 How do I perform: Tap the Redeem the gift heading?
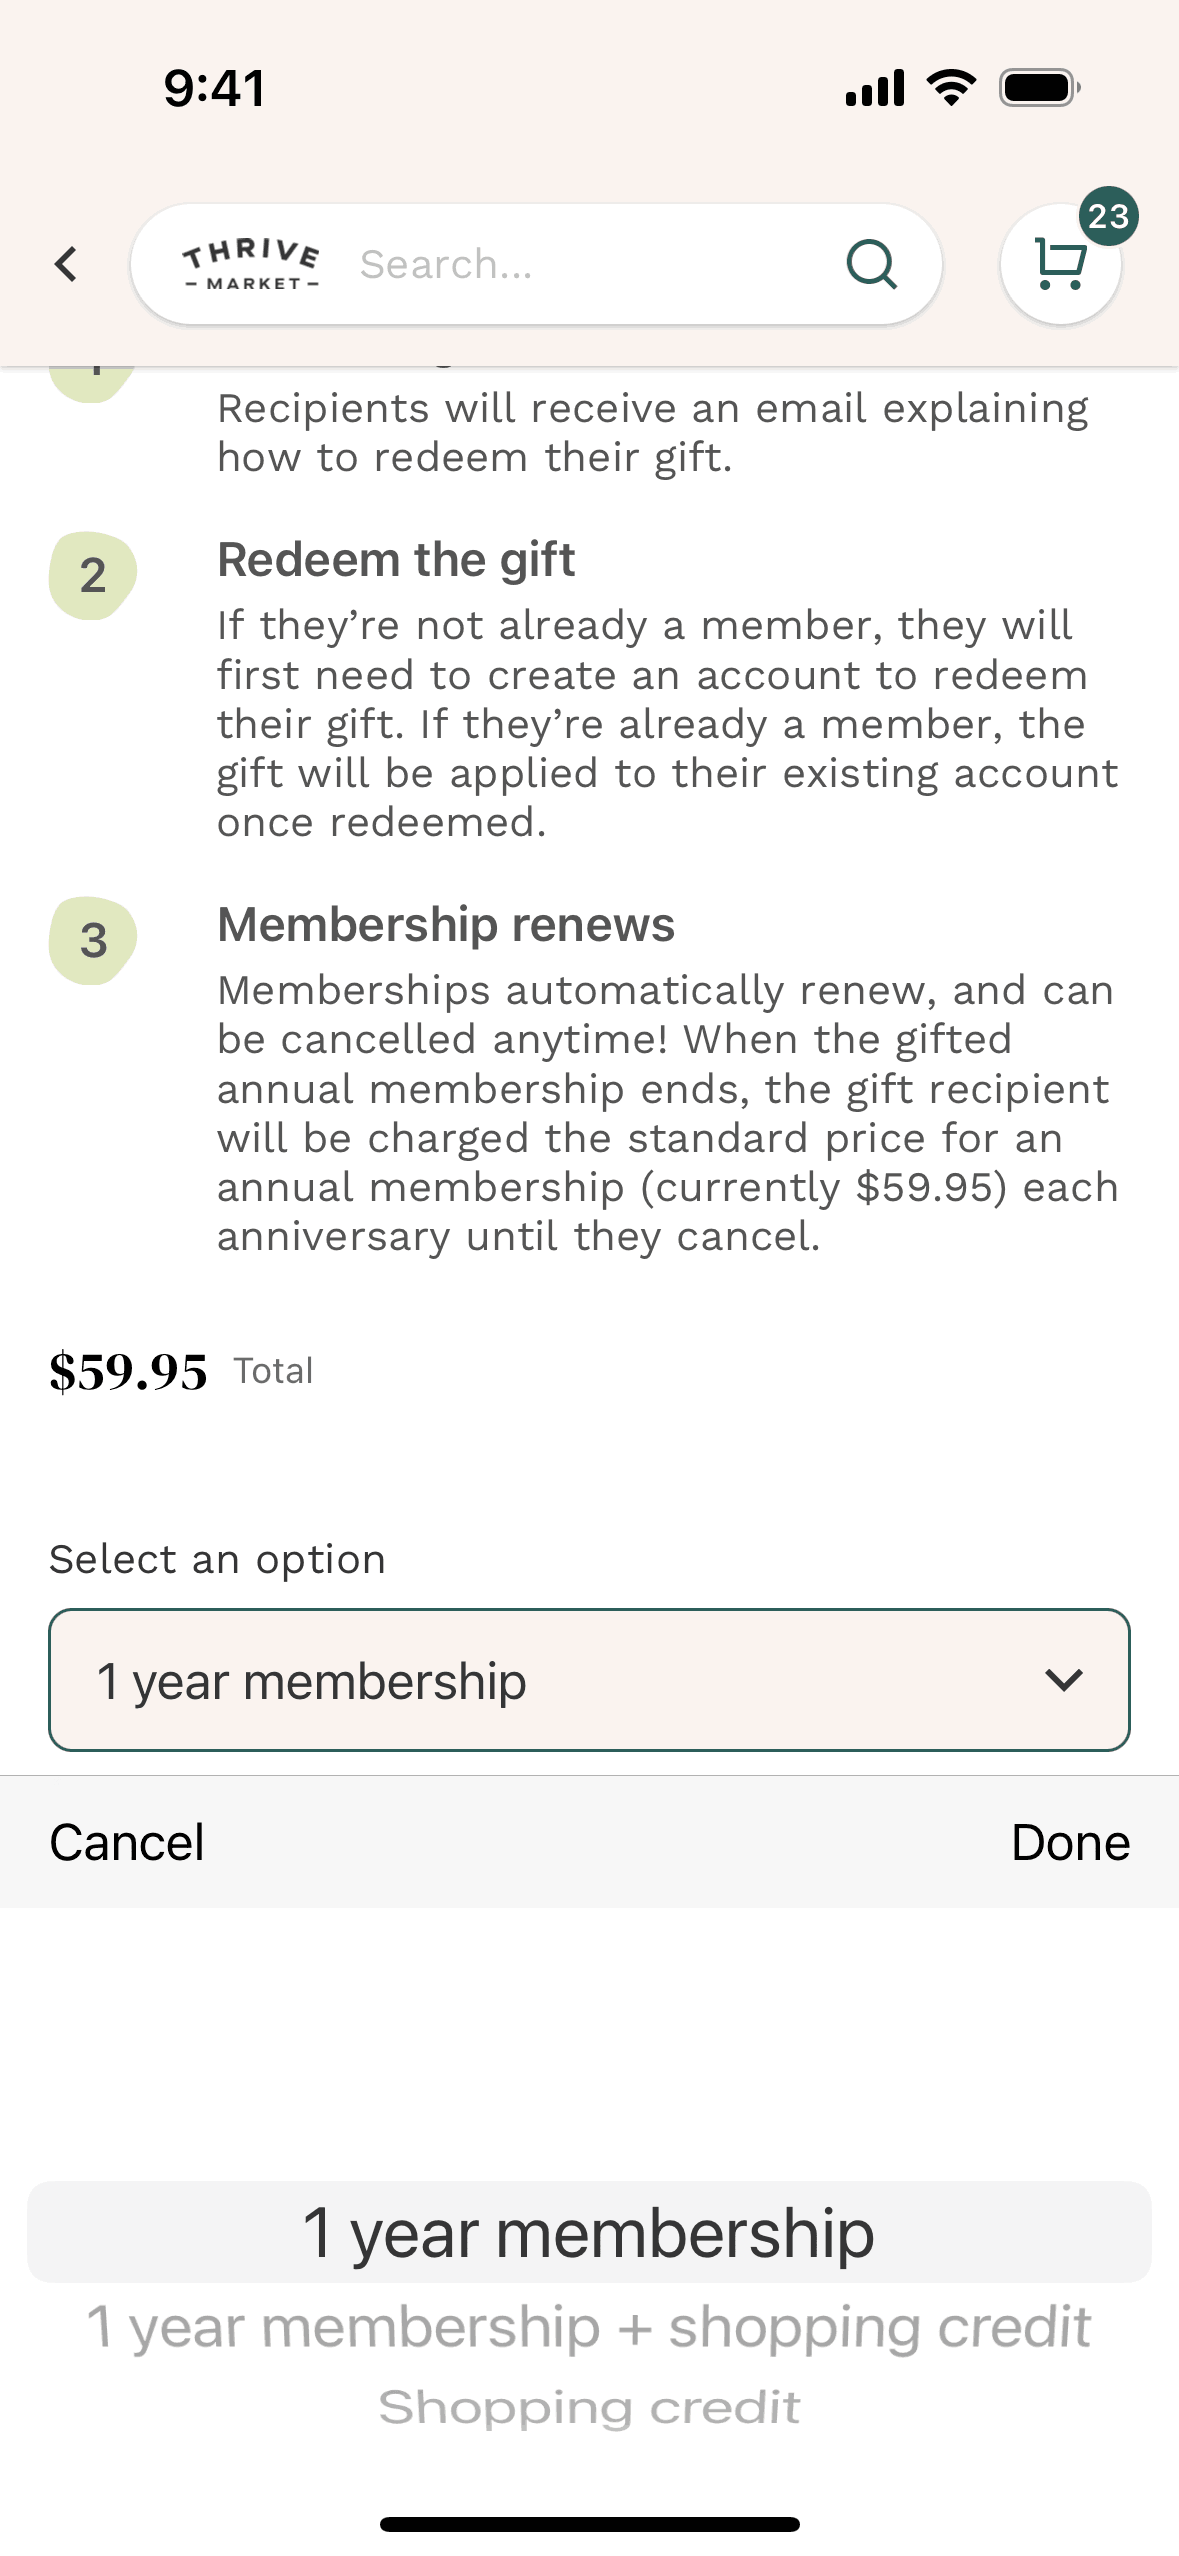pos(396,560)
